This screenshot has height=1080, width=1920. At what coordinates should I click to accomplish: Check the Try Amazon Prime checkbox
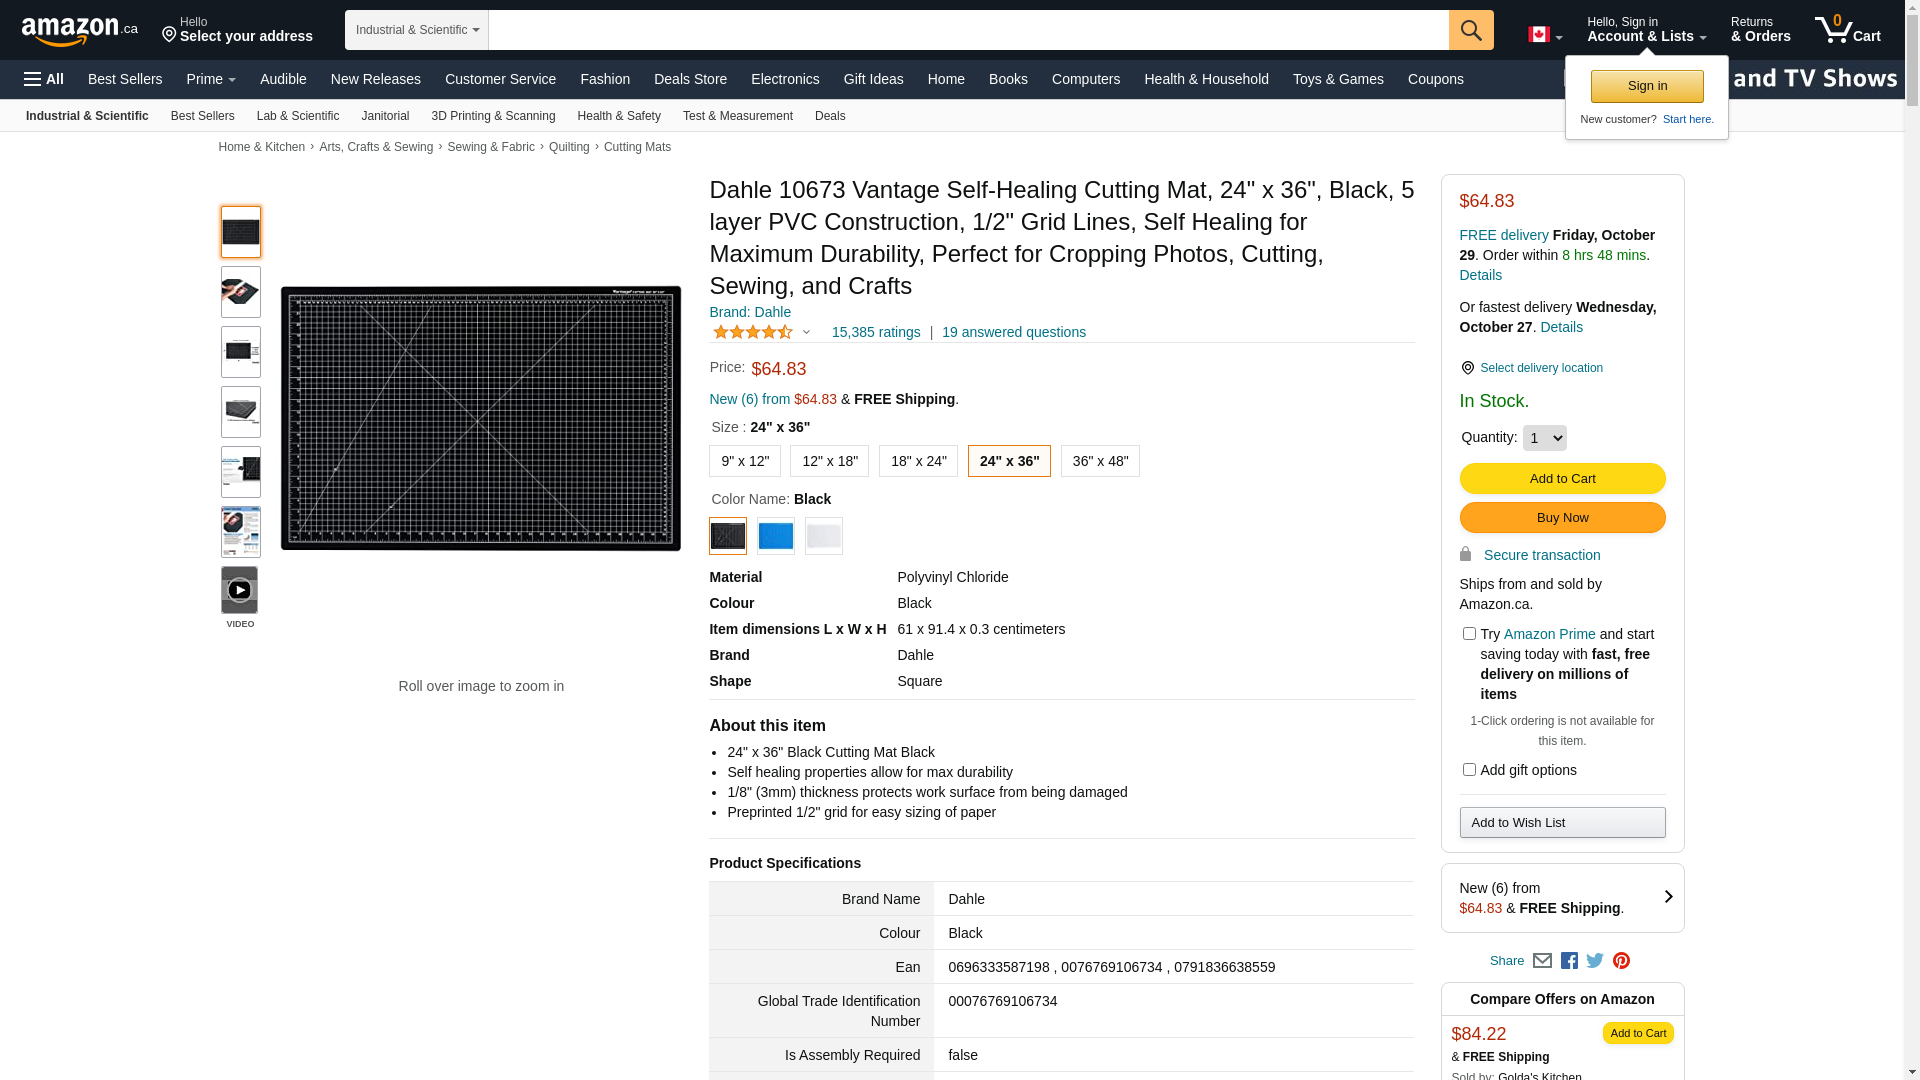click(x=1469, y=634)
